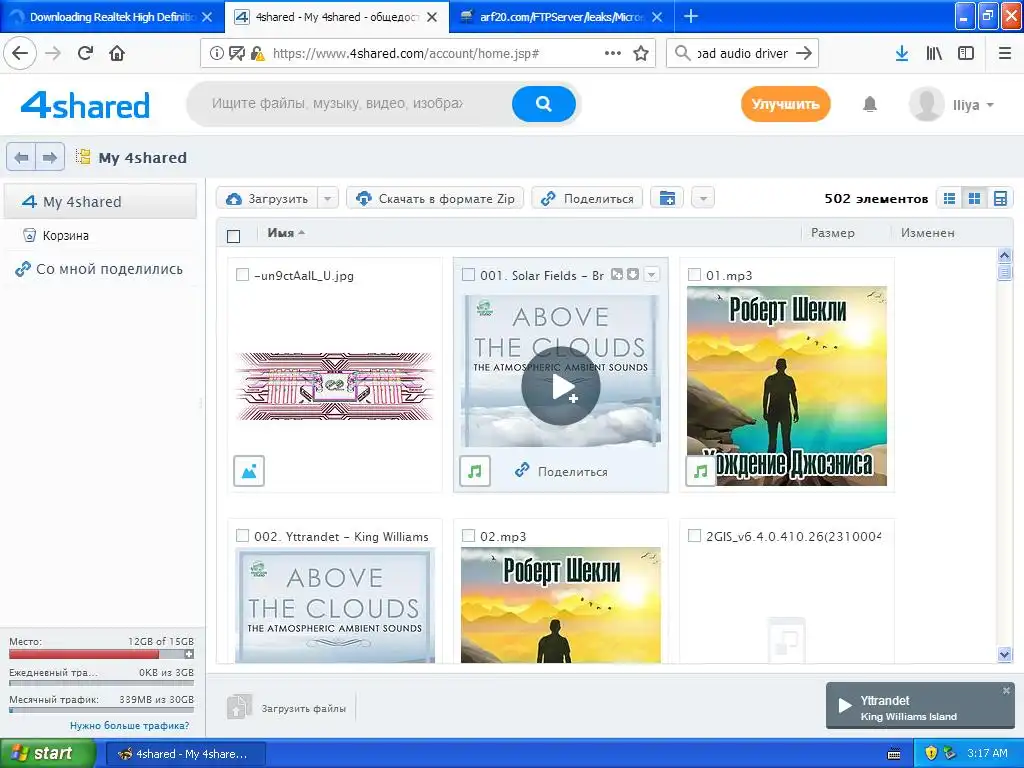Switch to detailed table view icon
Image resolution: width=1024 pixels, height=768 pixels.
1000,199
